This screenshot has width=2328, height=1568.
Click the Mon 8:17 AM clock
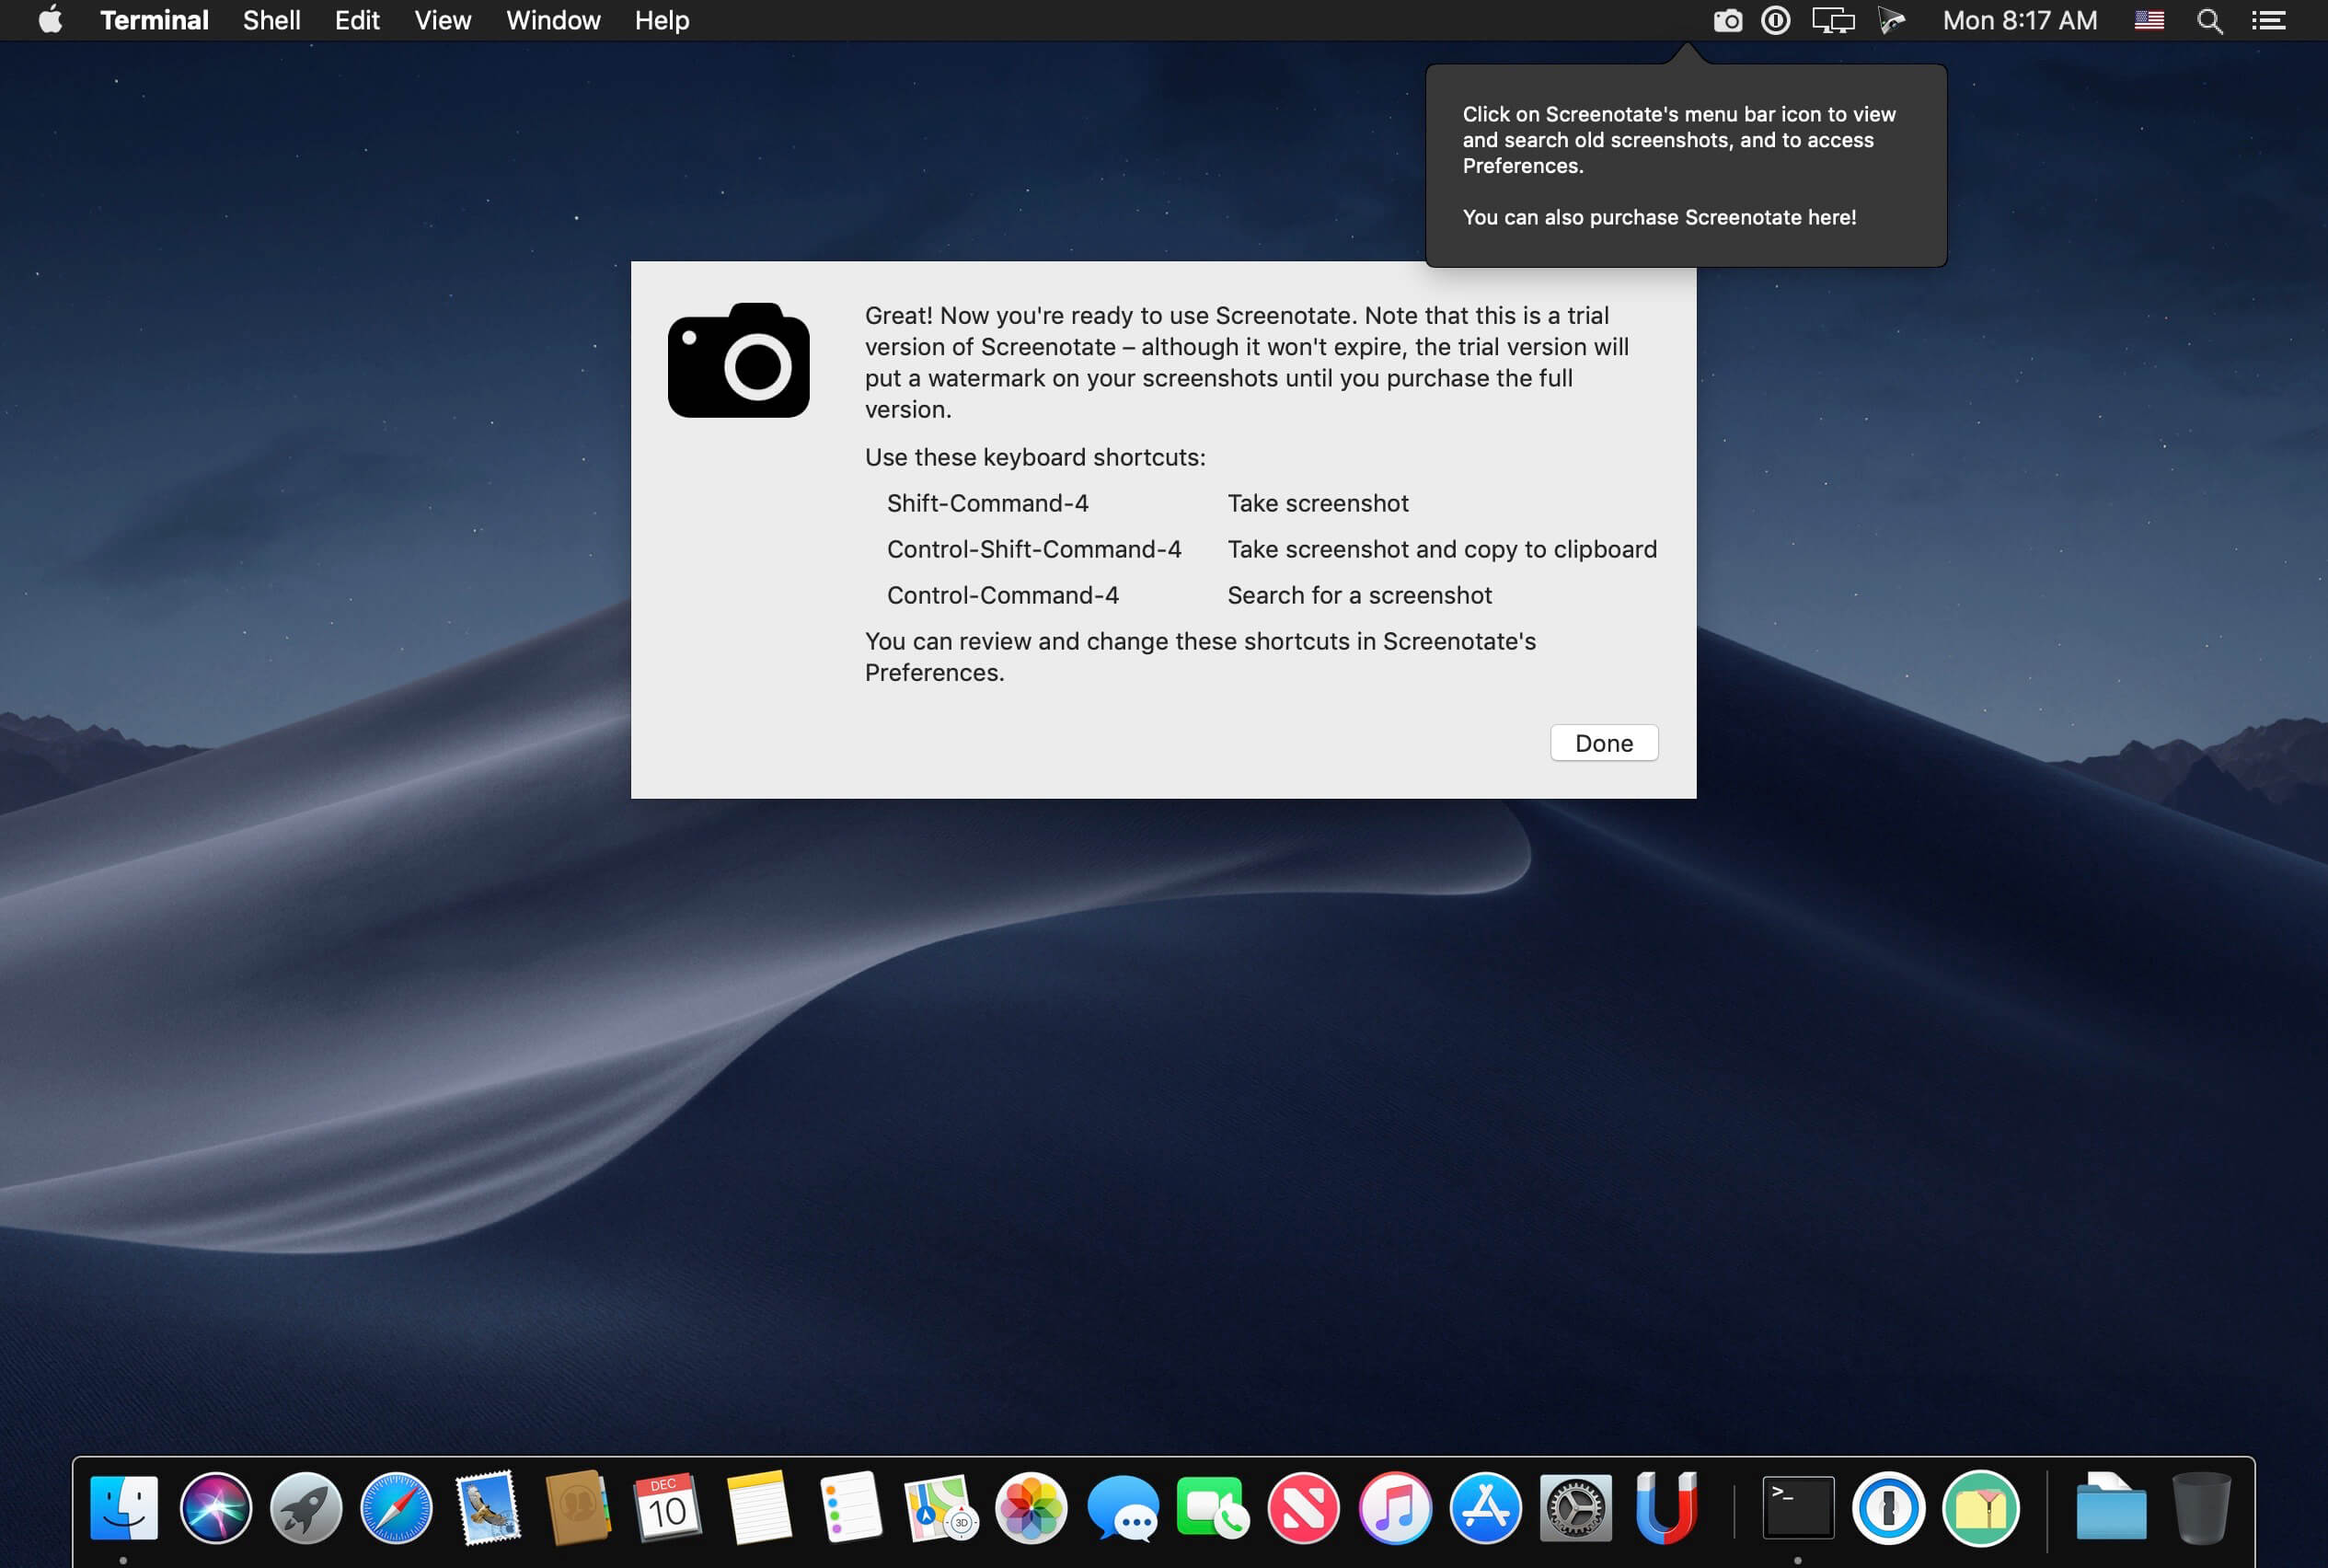(x=2019, y=21)
